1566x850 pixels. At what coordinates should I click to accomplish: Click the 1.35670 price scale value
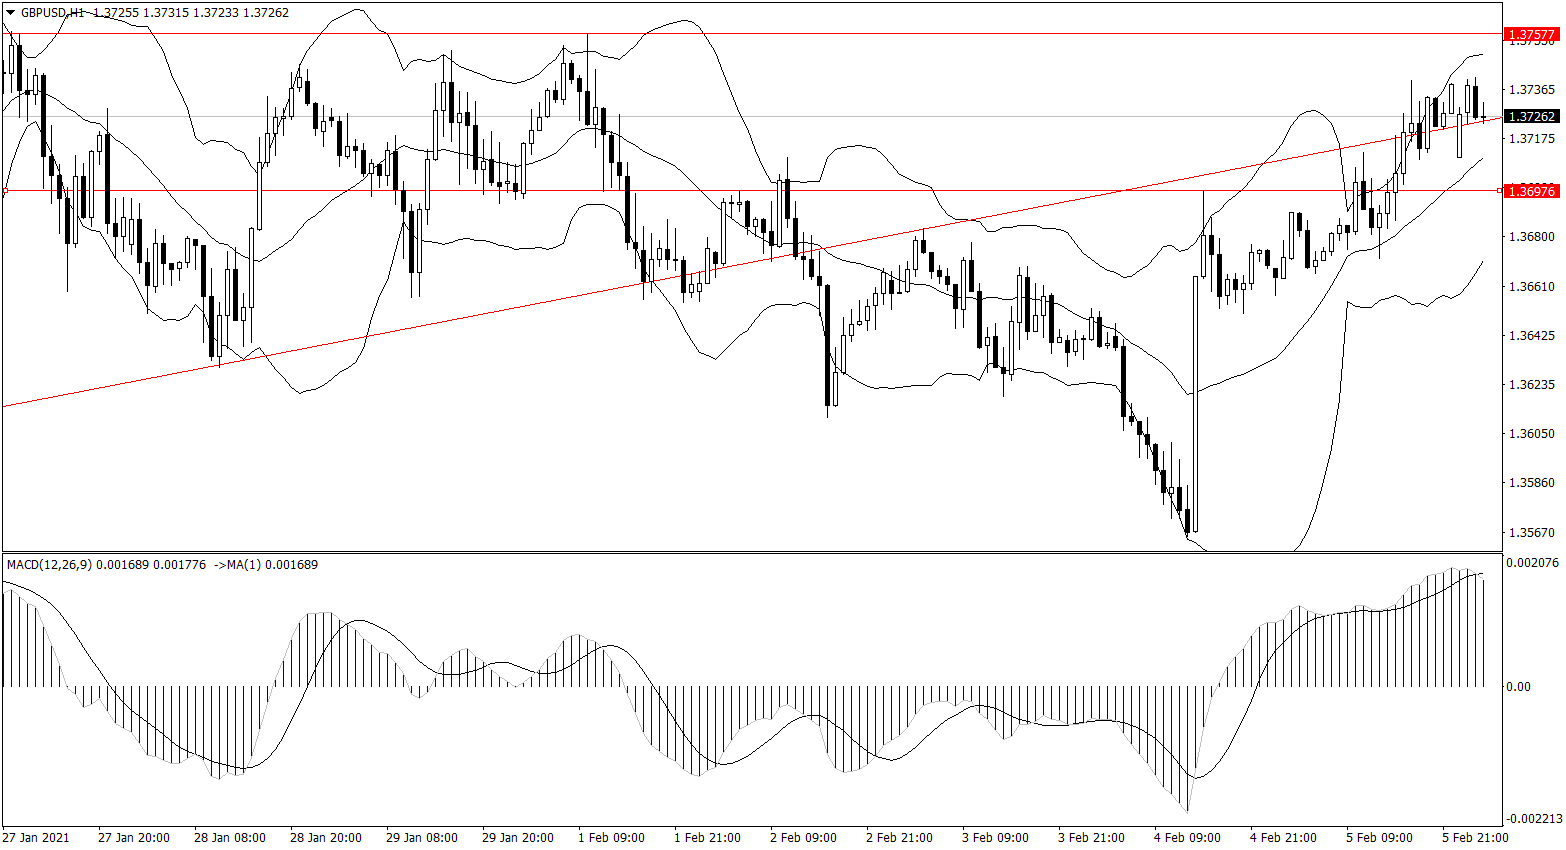click(x=1531, y=533)
